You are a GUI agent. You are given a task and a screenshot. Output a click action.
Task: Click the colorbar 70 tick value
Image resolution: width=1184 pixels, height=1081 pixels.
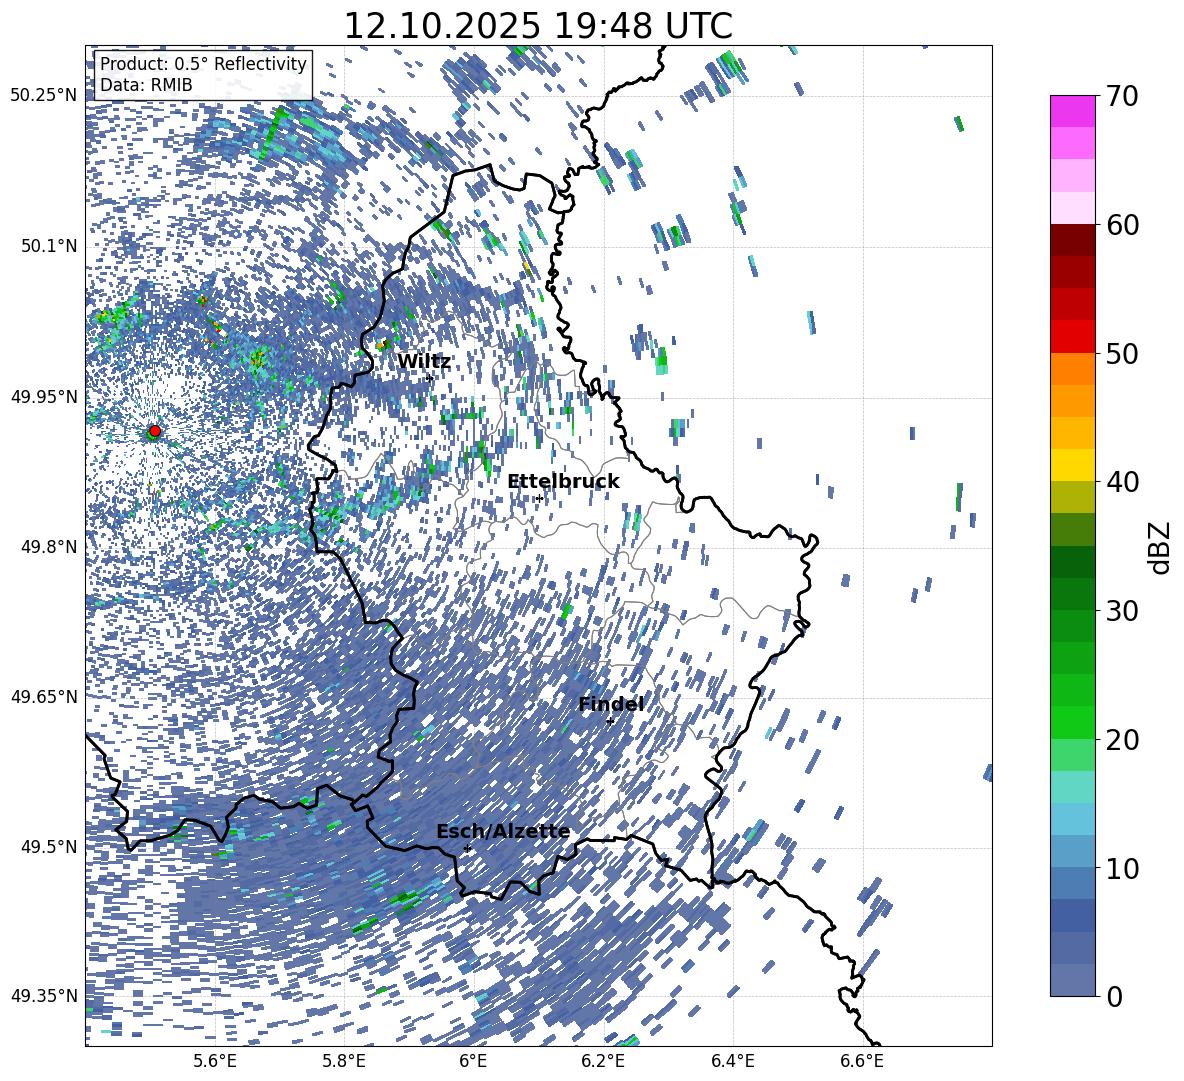coord(1121,97)
